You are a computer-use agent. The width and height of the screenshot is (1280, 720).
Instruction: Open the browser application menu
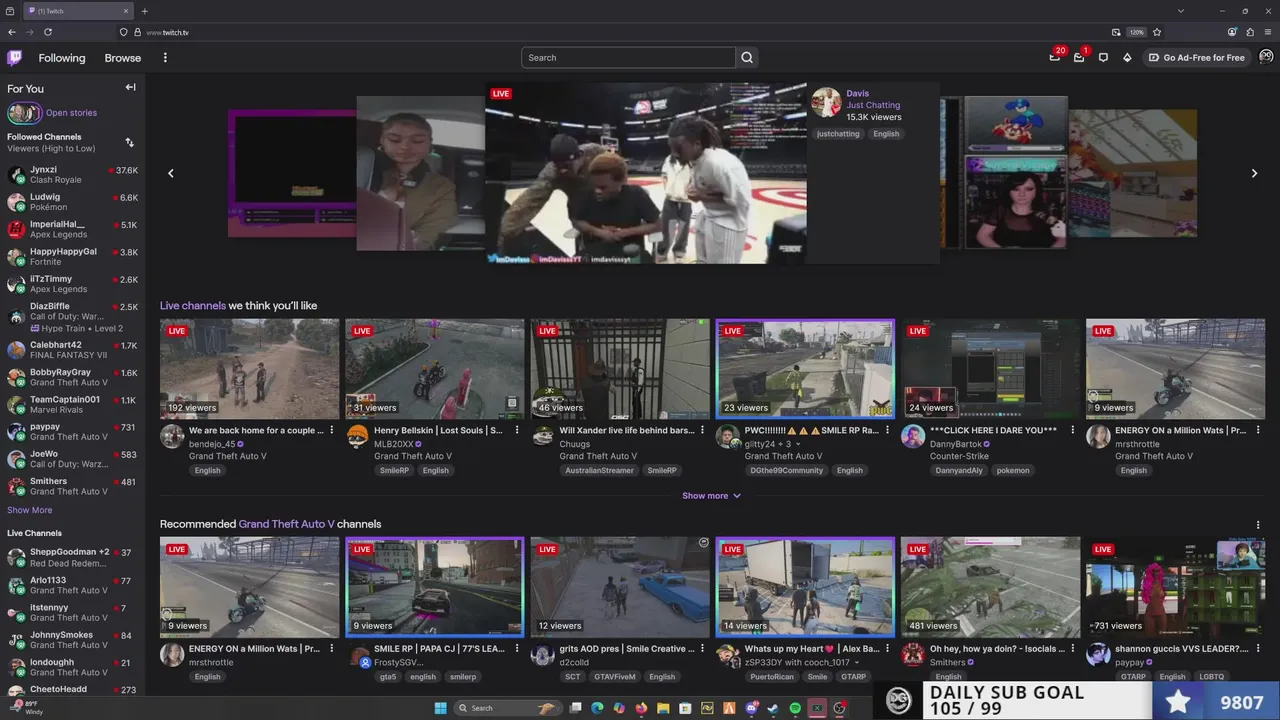click(1268, 32)
